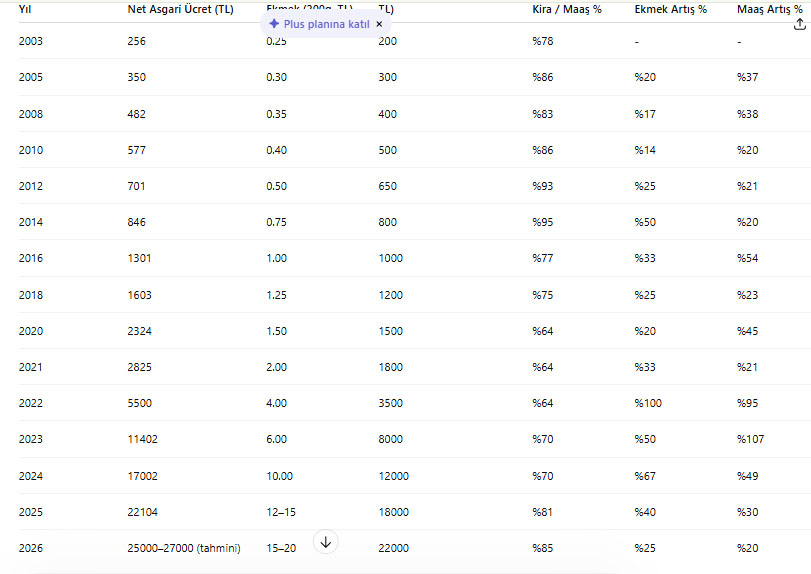Click the "Ekmek Artış %" column header
Viewport: 811px width, 574px height.
(670, 9)
